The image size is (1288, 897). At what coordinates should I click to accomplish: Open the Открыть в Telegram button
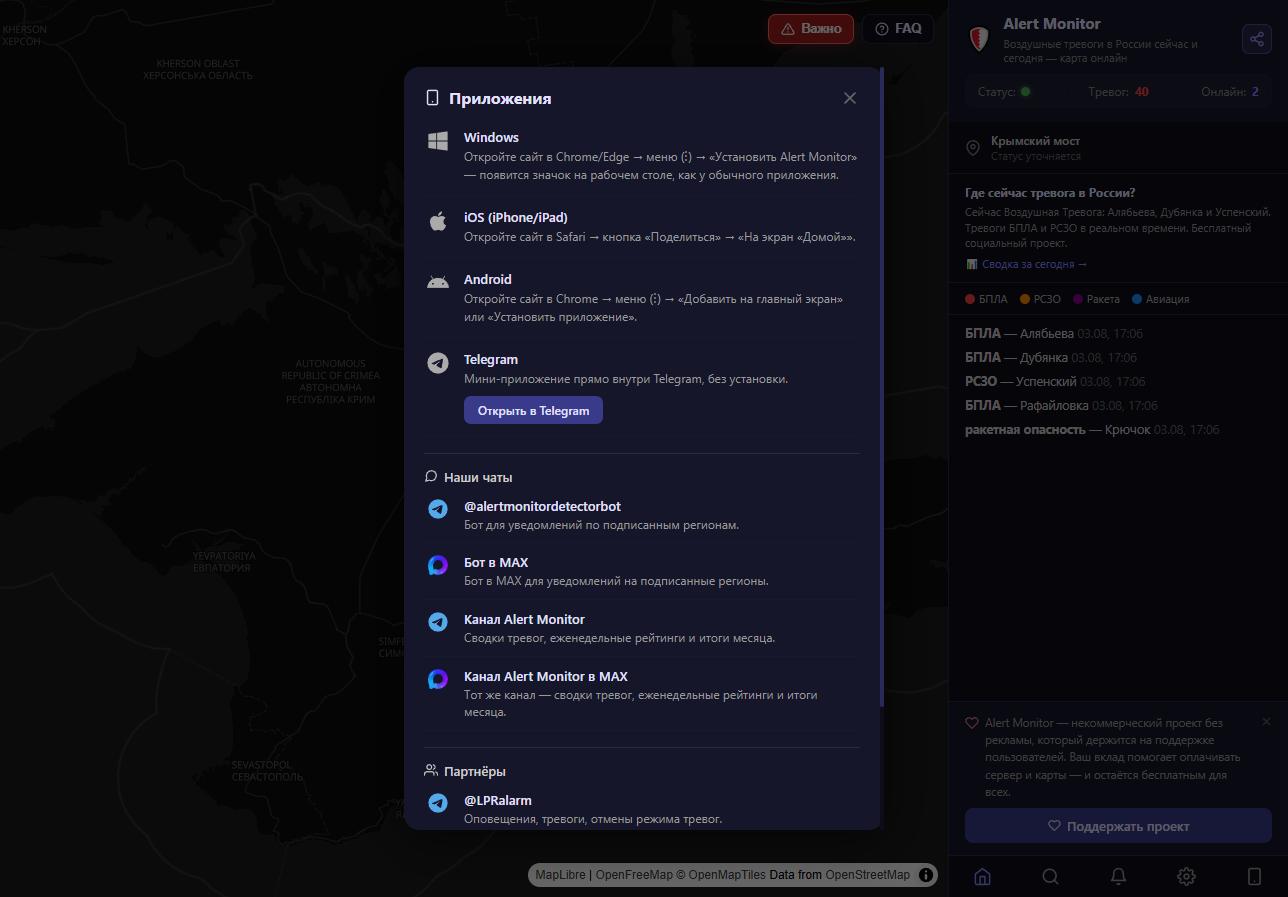coord(533,411)
